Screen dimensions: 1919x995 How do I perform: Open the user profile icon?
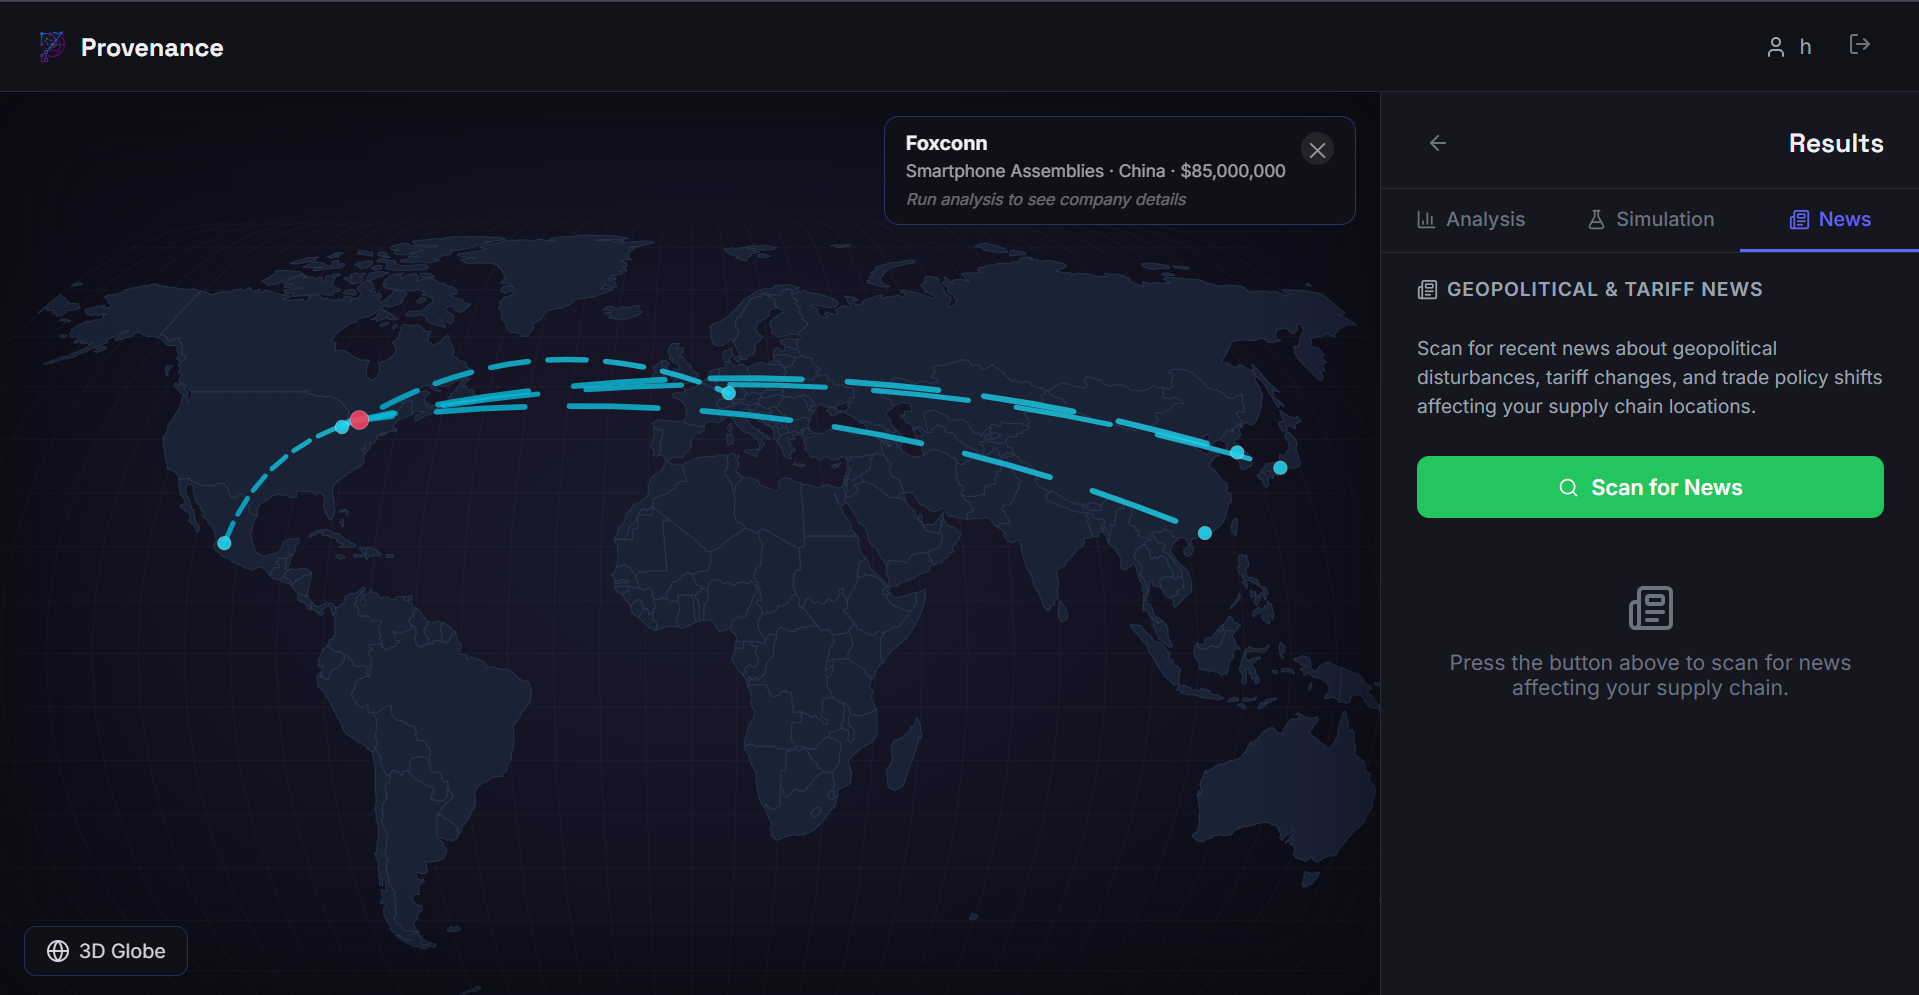pos(1775,47)
